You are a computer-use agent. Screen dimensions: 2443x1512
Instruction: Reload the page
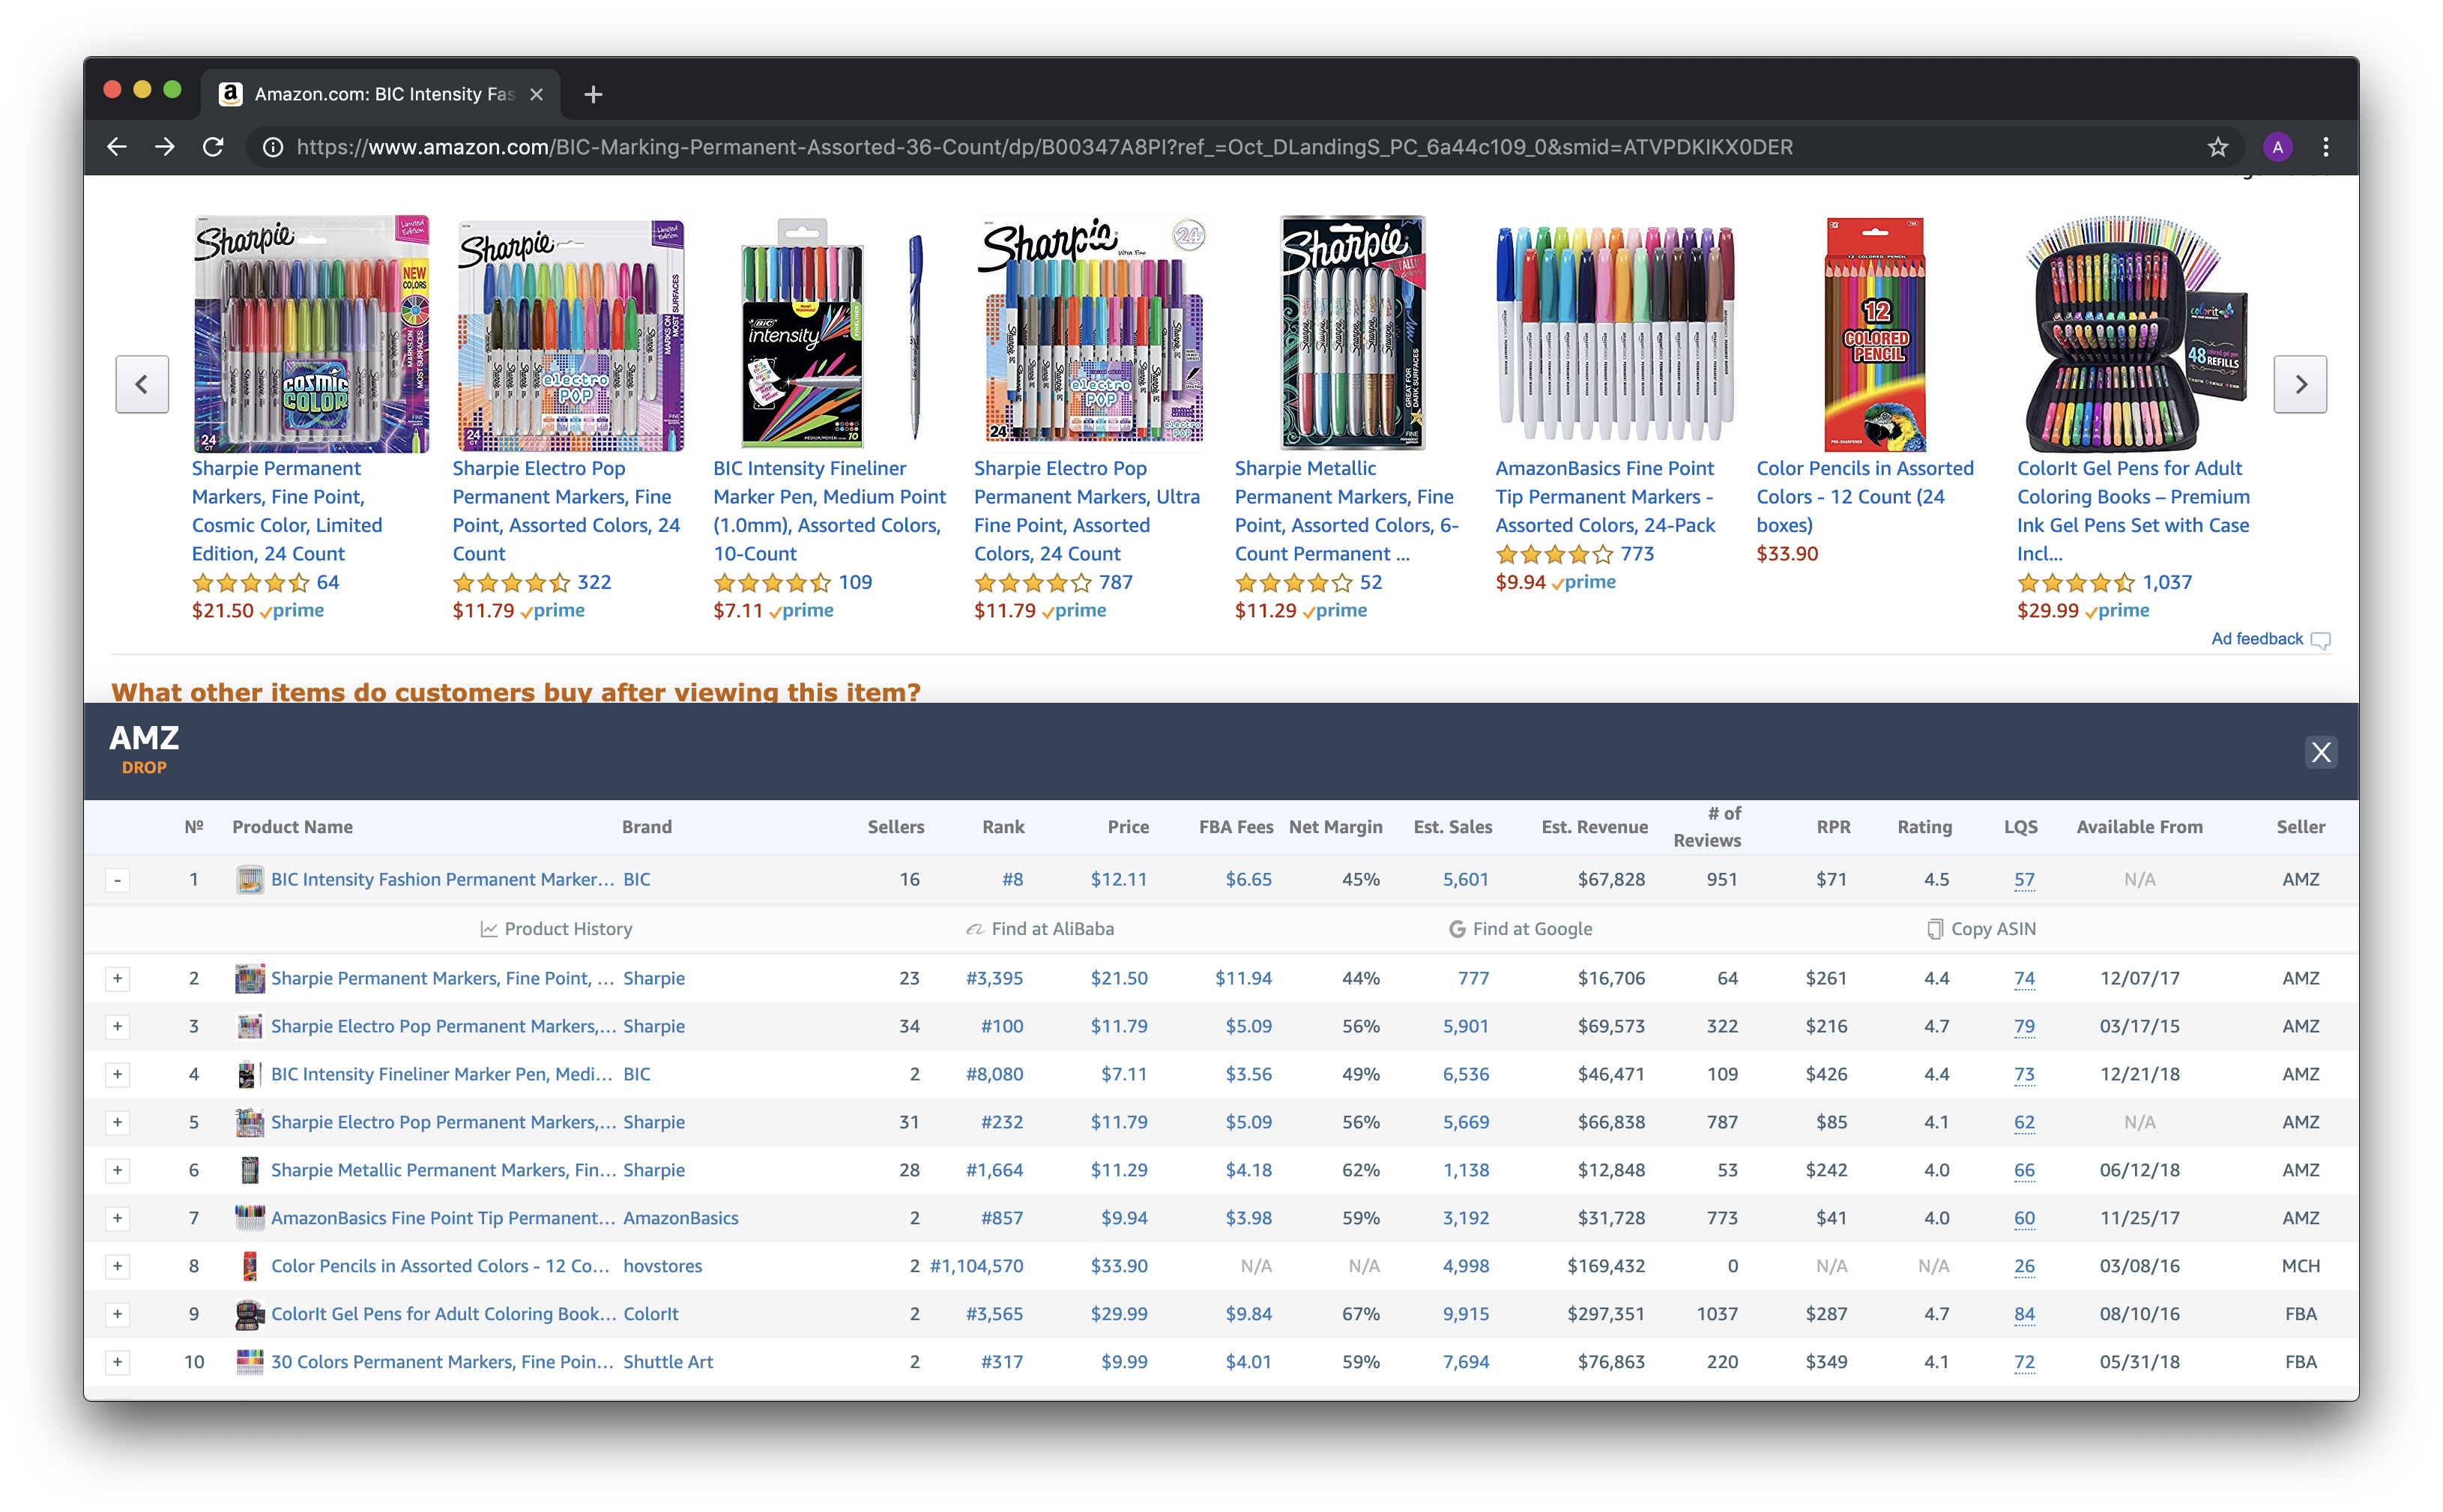pos(213,147)
